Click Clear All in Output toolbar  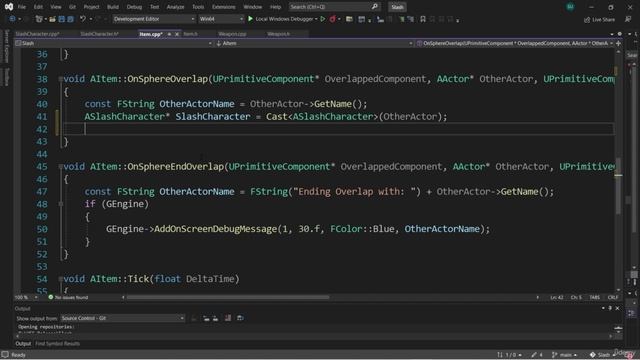pyautogui.click(x=228, y=318)
